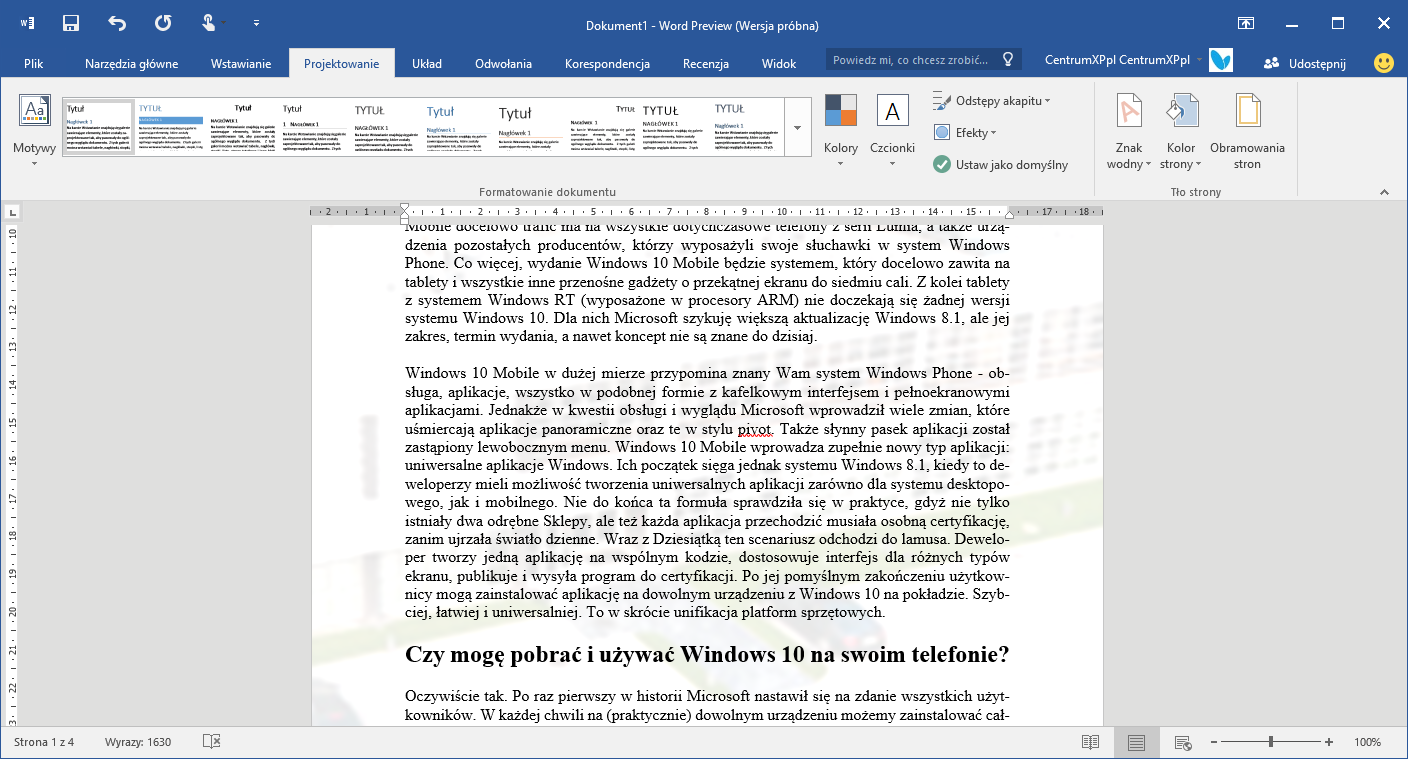The width and height of the screenshot is (1408, 759).
Task: Click the misspelled word 'pivot'
Action: tap(755, 429)
